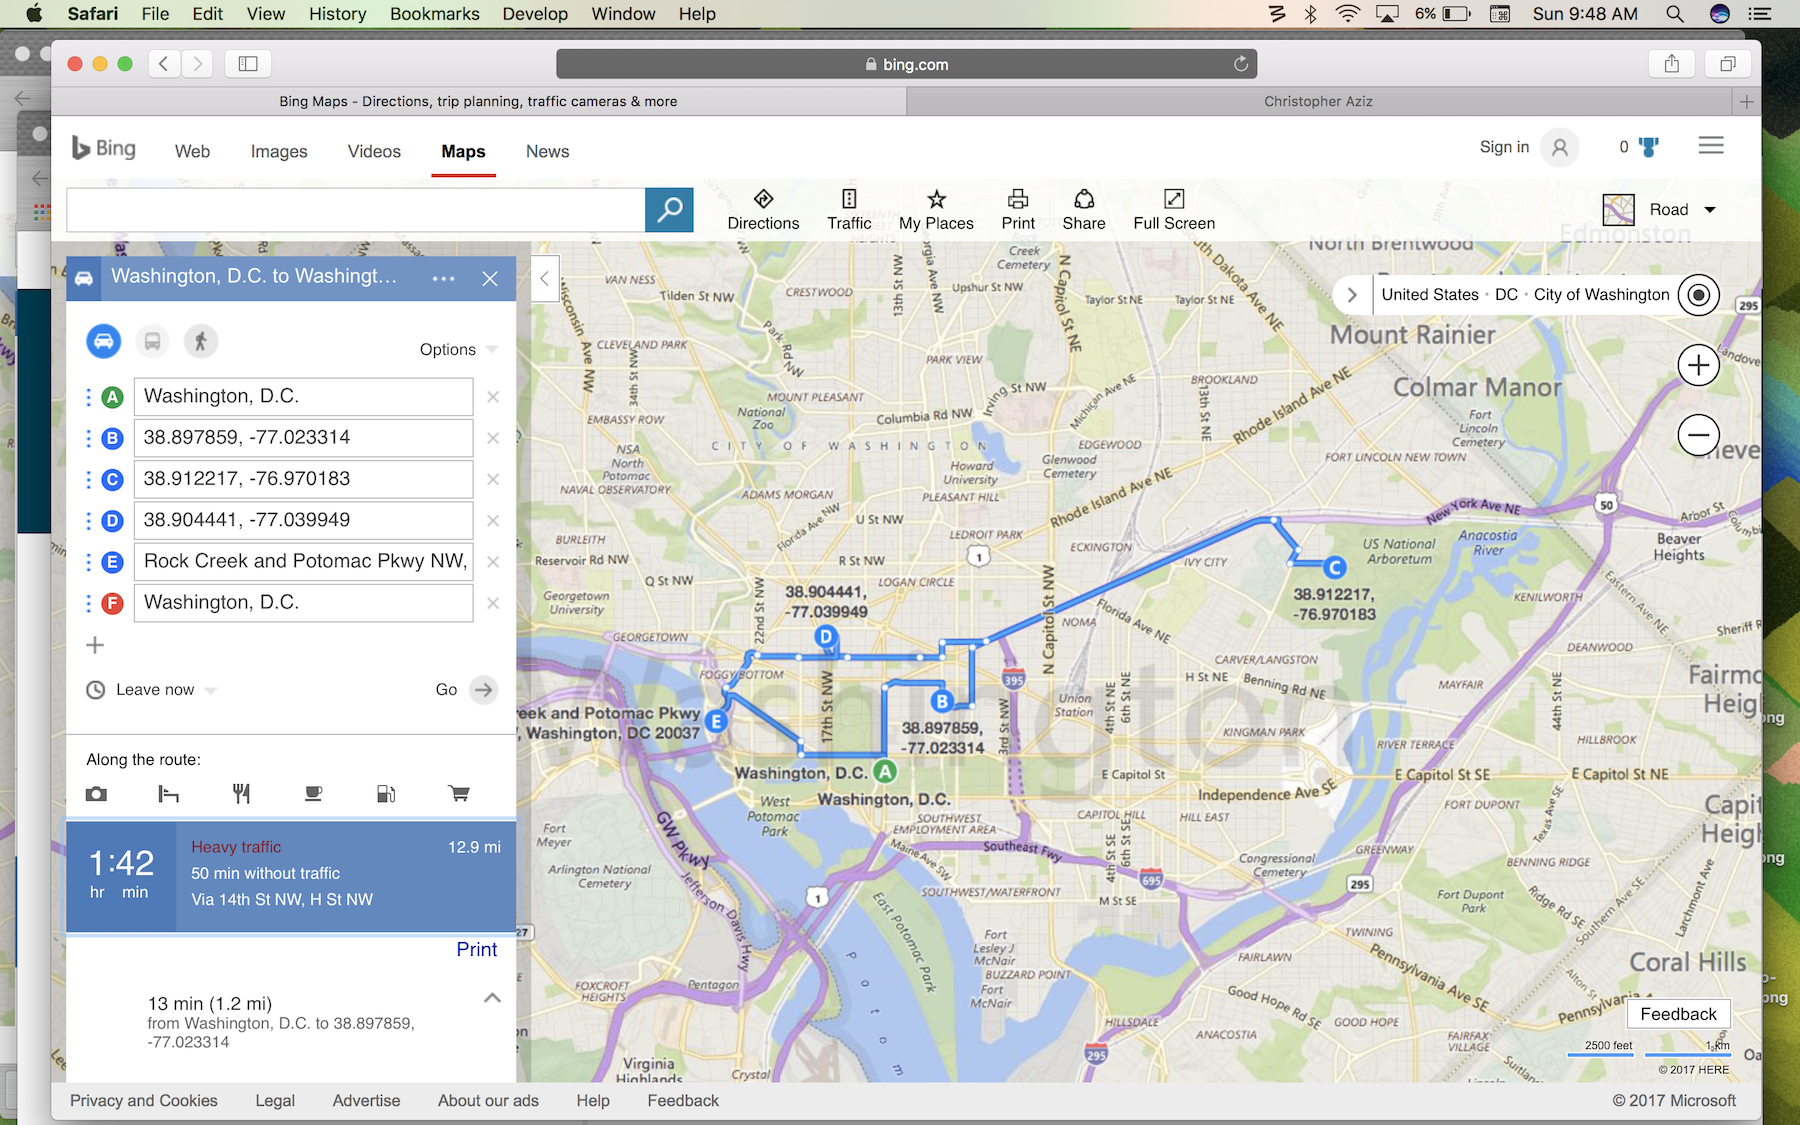Image resolution: width=1800 pixels, height=1125 pixels.
Task: Open the Bing hamburger menu
Action: pyautogui.click(x=1711, y=146)
